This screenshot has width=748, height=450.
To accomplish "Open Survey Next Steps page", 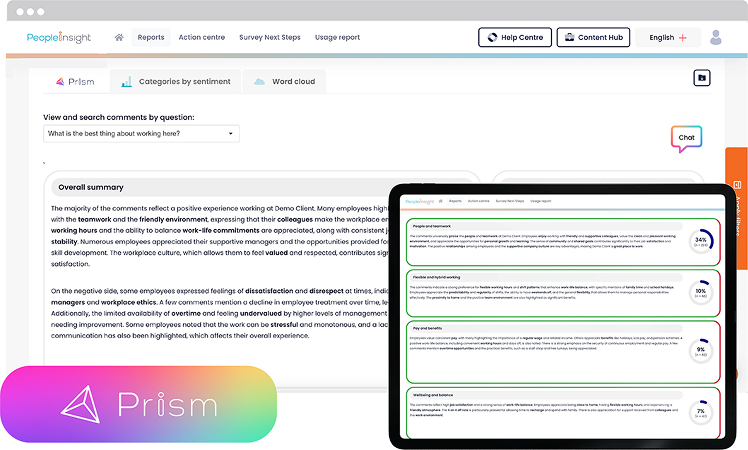I will (x=269, y=38).
